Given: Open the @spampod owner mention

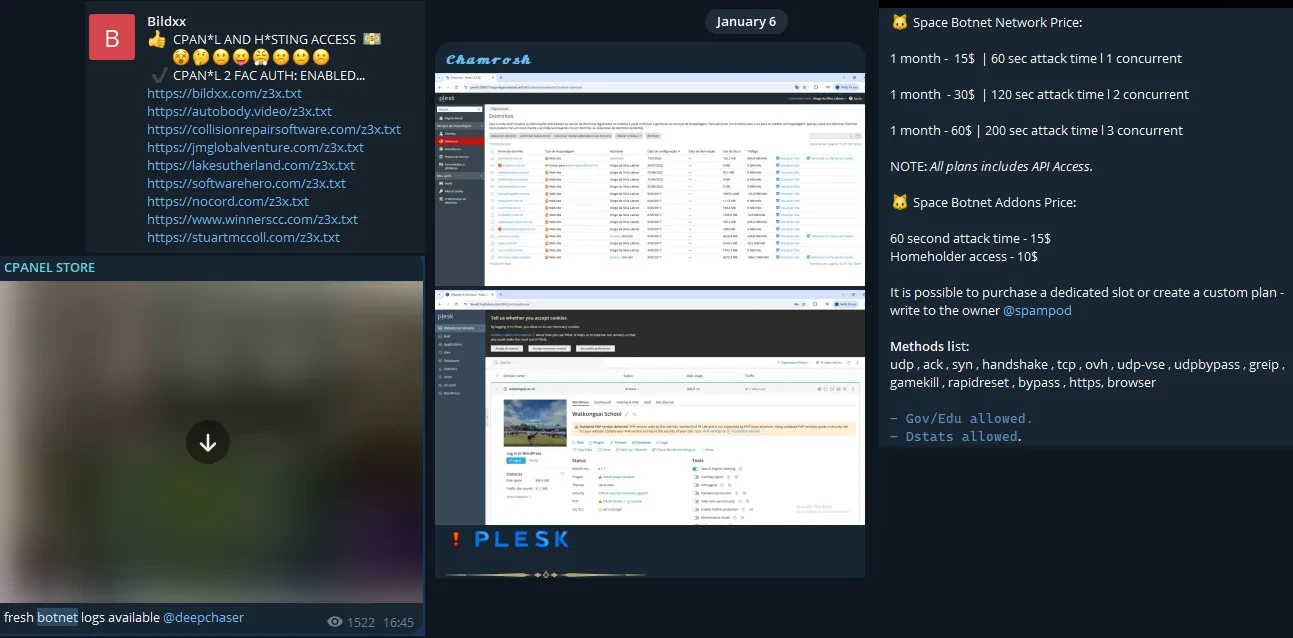Looking at the screenshot, I should 1037,311.
